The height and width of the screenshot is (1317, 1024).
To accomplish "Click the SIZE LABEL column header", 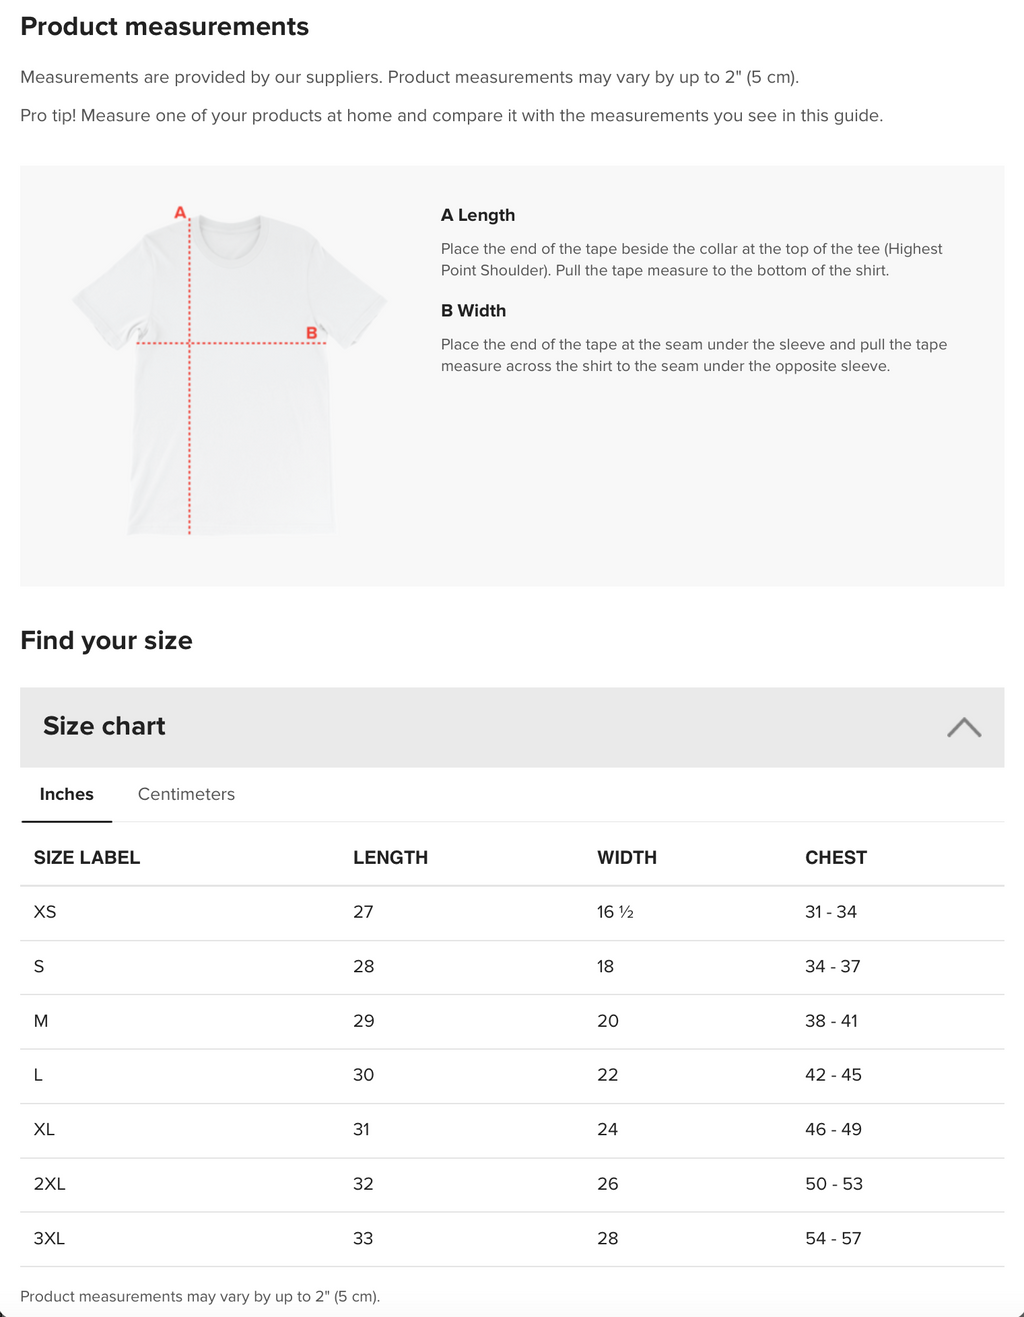I will (x=87, y=857).
